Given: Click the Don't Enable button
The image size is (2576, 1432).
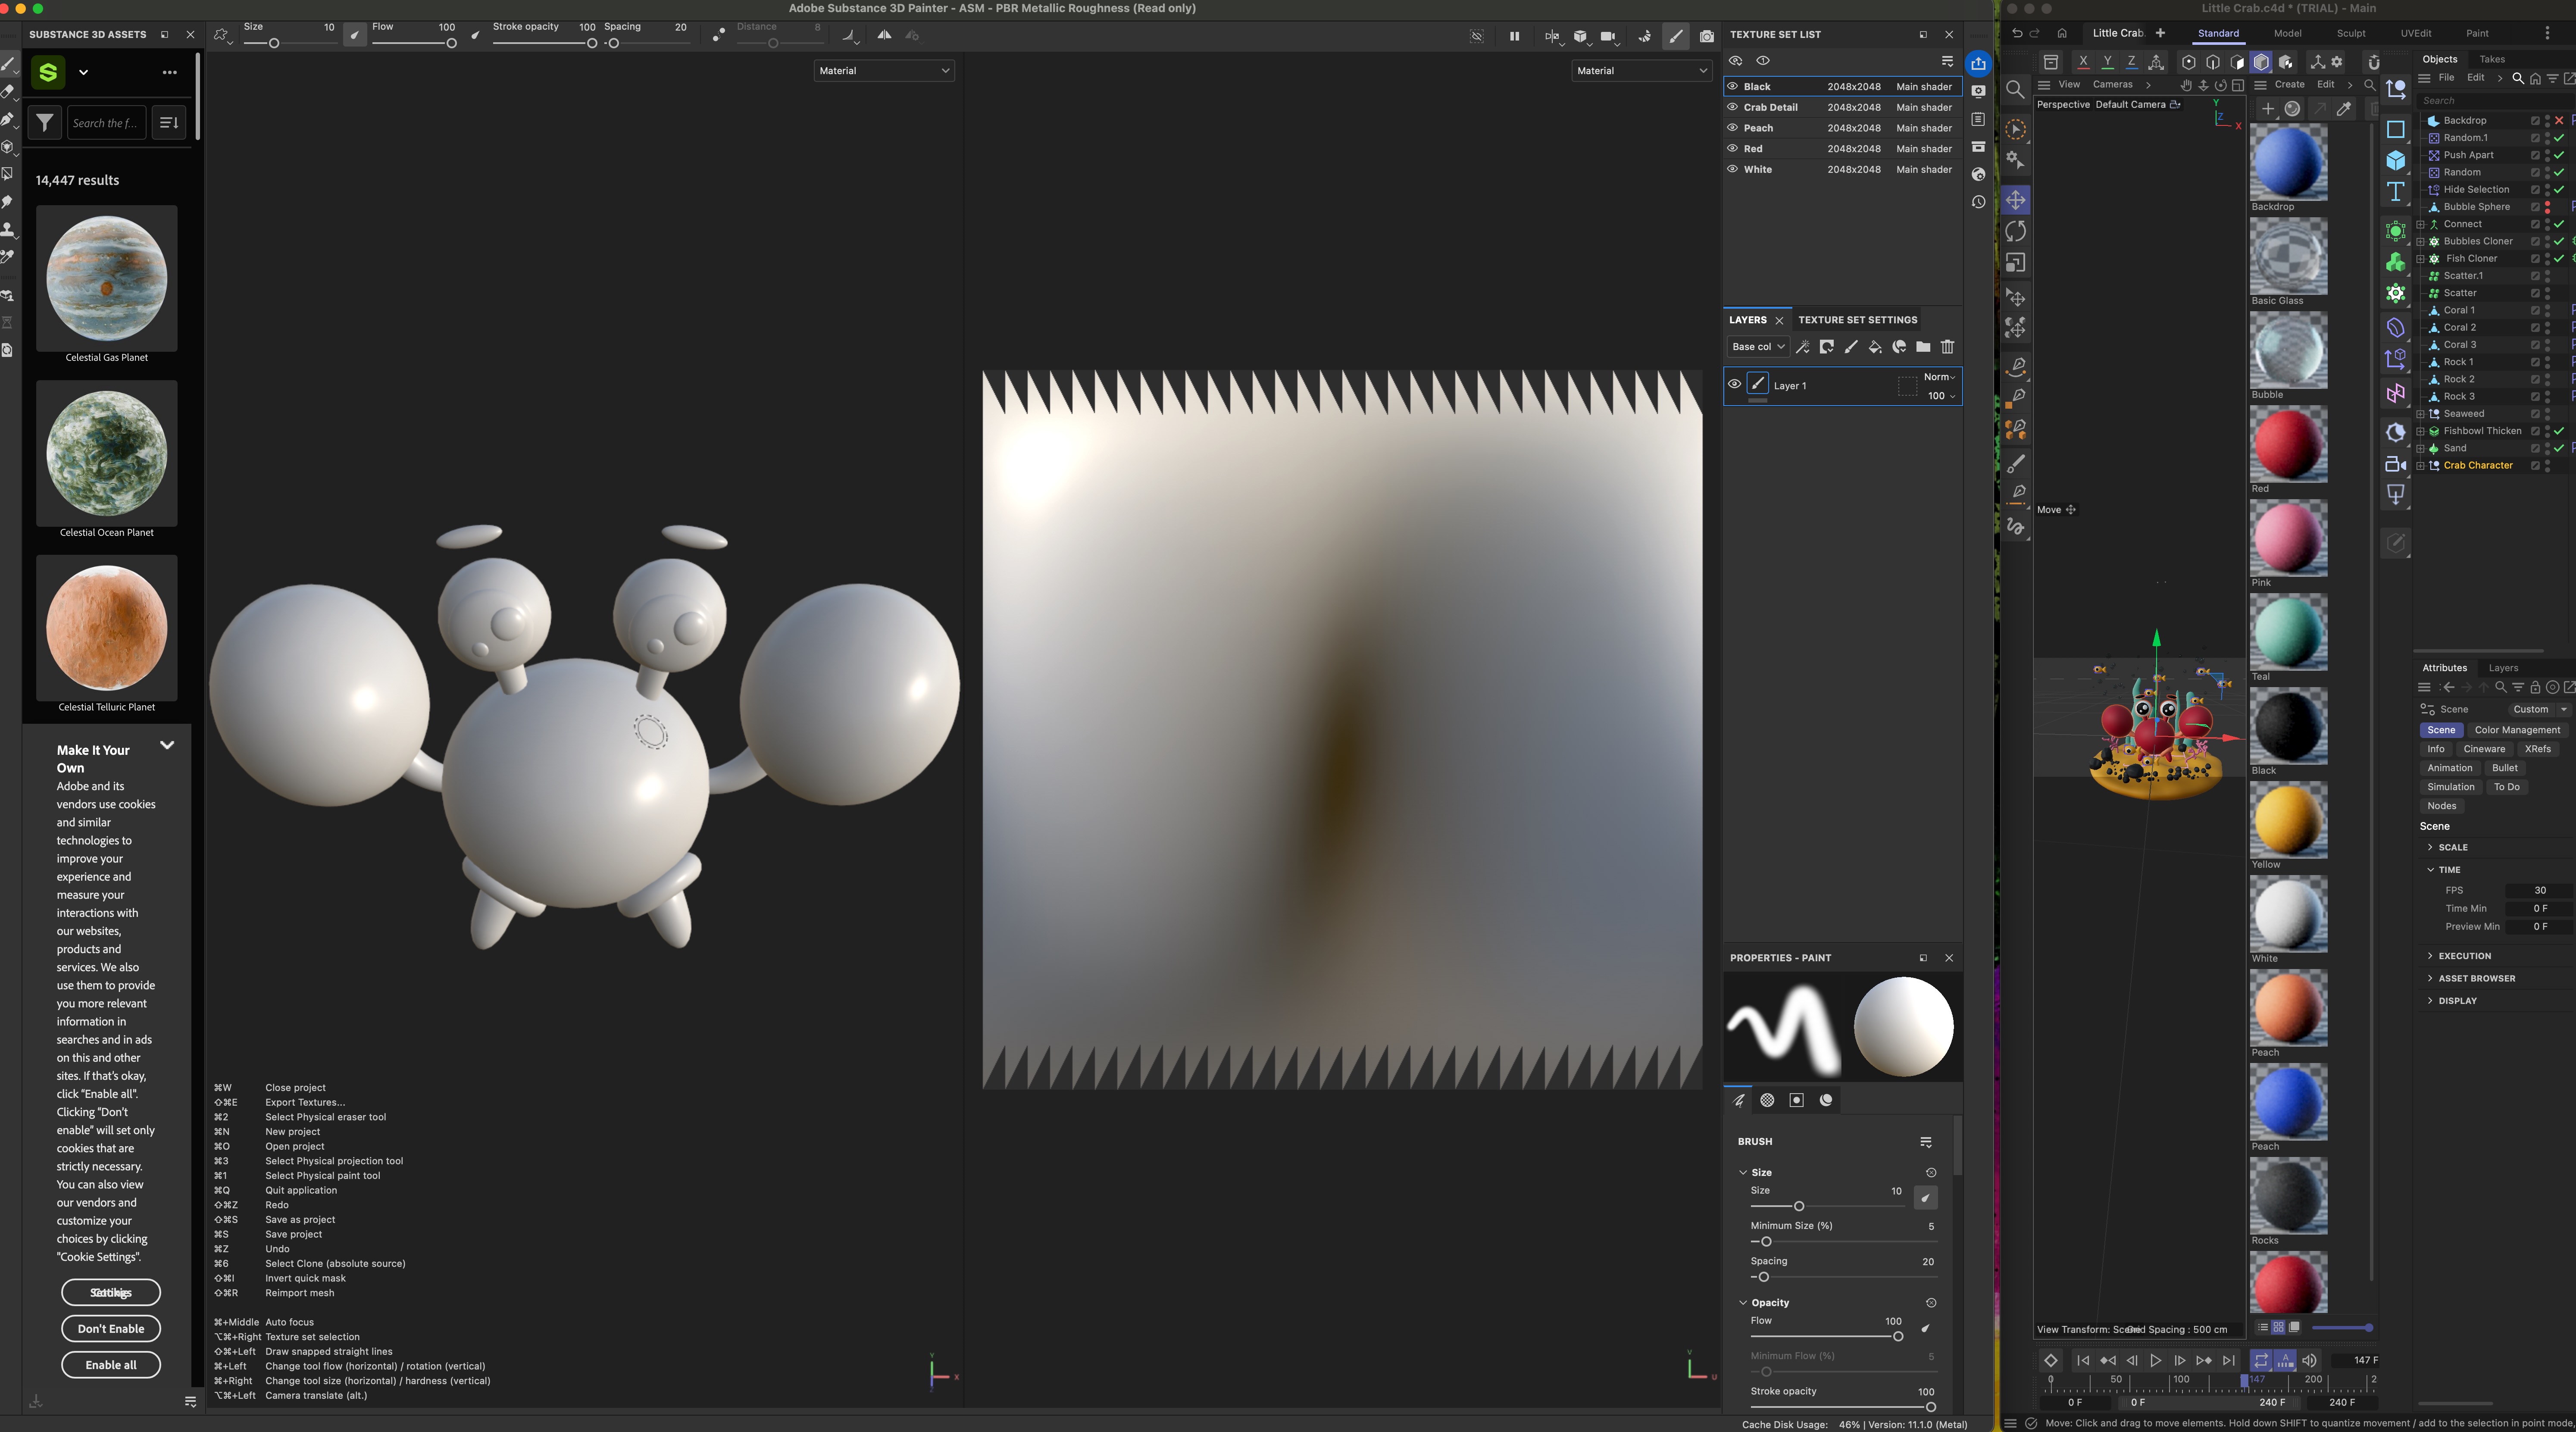Looking at the screenshot, I should [x=111, y=1329].
